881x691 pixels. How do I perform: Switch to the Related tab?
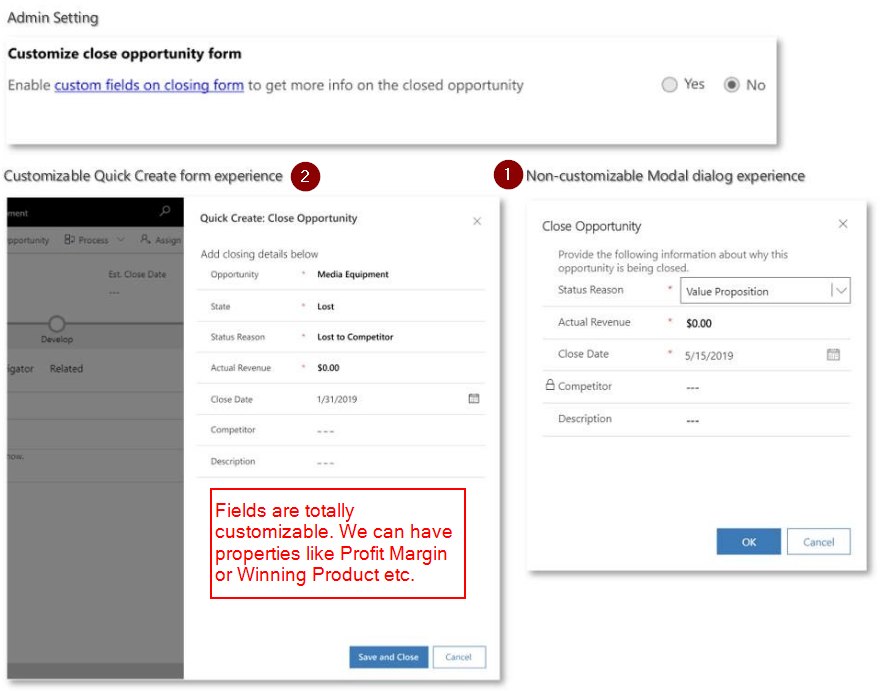[66, 369]
